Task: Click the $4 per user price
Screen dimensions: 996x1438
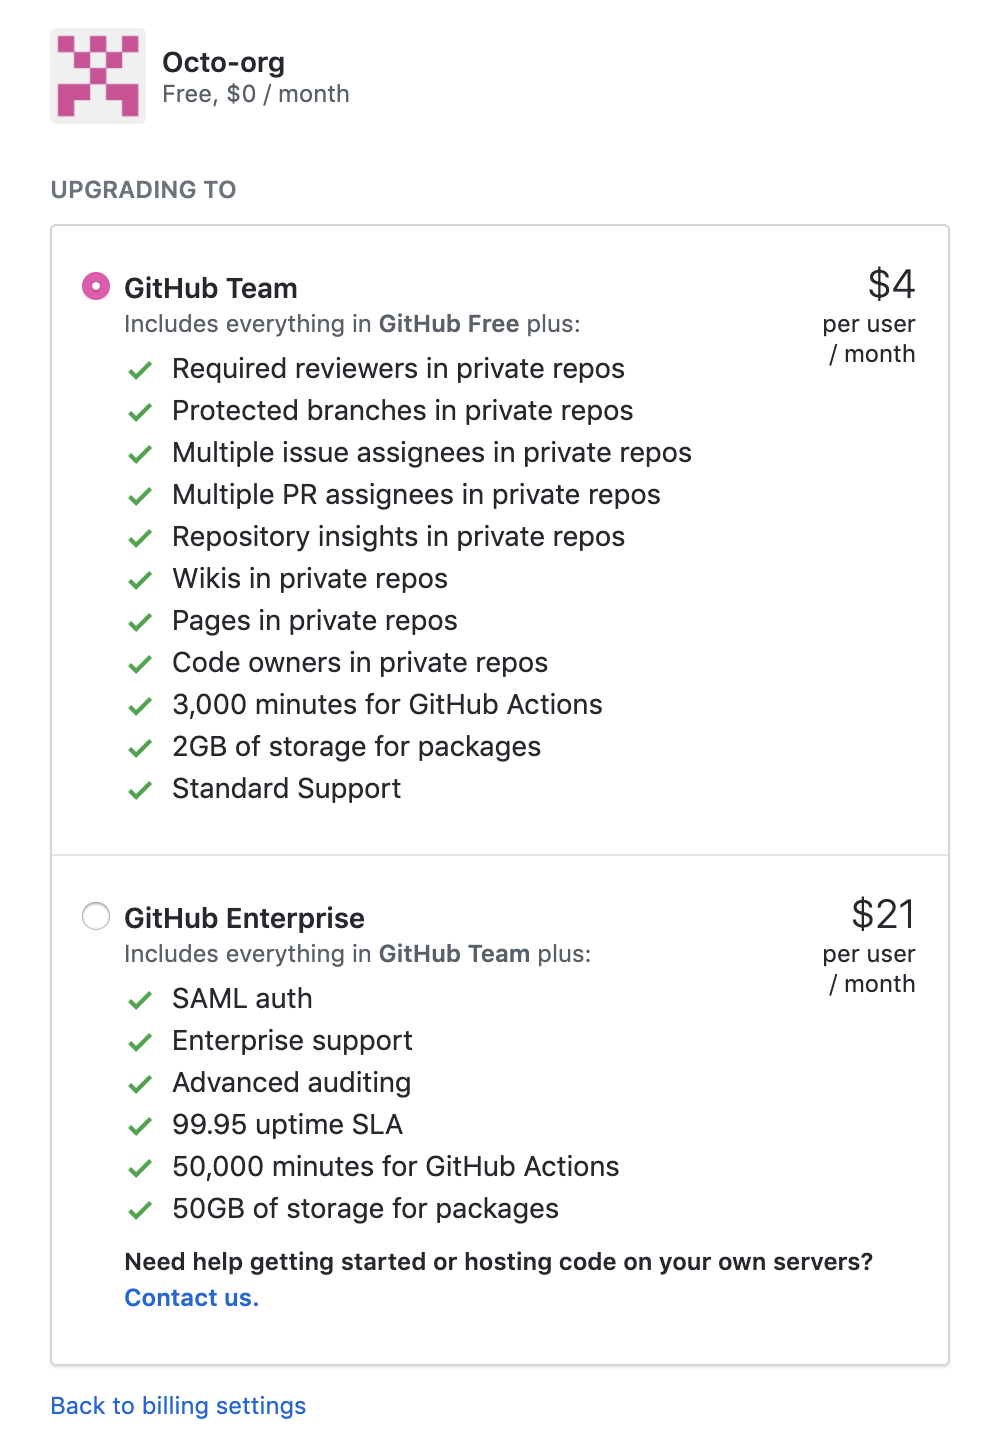Action: (890, 285)
